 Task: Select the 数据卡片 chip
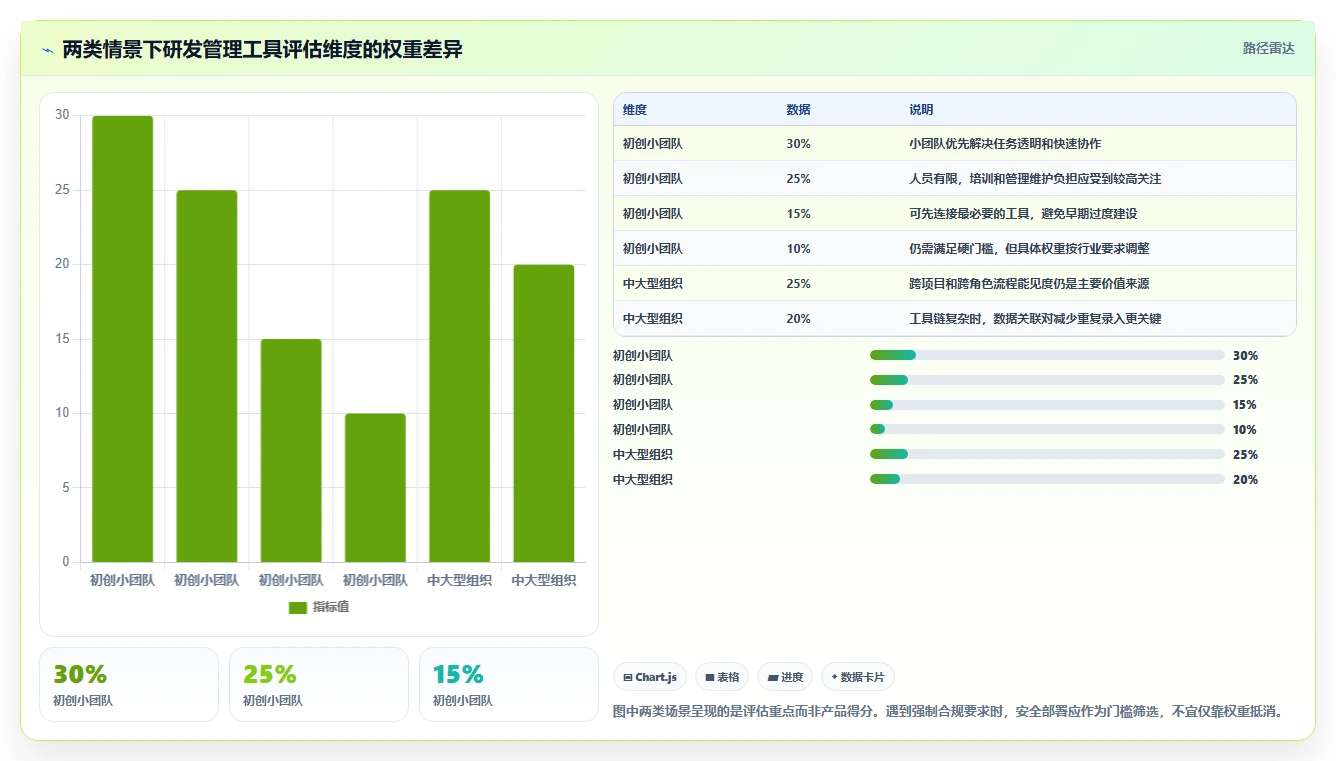click(858, 677)
